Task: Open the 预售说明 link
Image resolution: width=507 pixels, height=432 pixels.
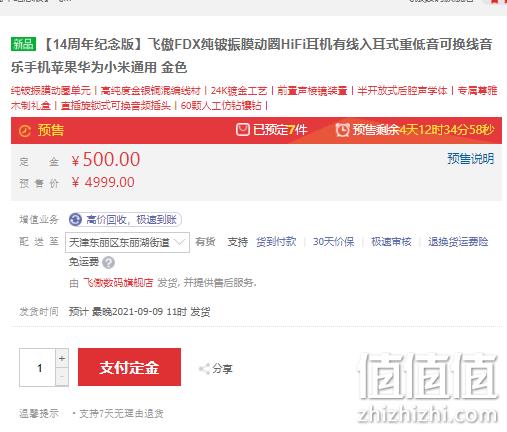Action: click(470, 159)
